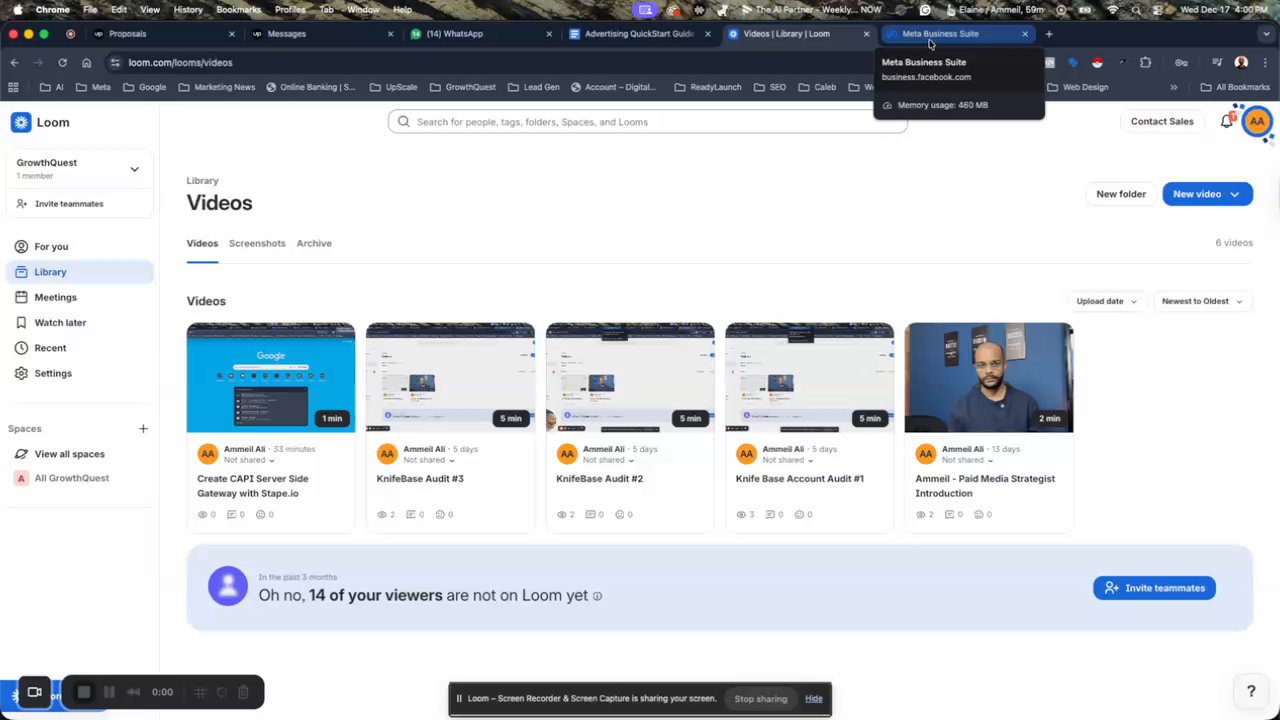The height and width of the screenshot is (720, 1280).
Task: Open the Wi-Fi status menu
Action: 1113,10
